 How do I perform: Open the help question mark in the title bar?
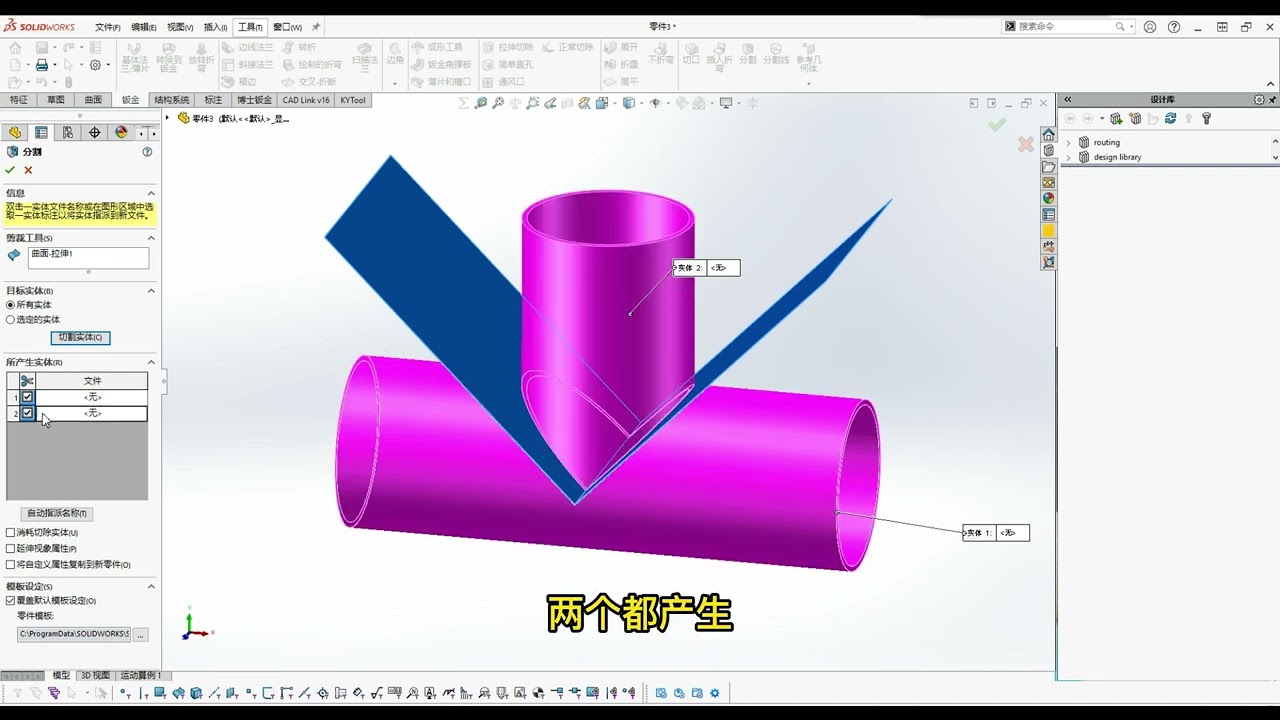1174,27
